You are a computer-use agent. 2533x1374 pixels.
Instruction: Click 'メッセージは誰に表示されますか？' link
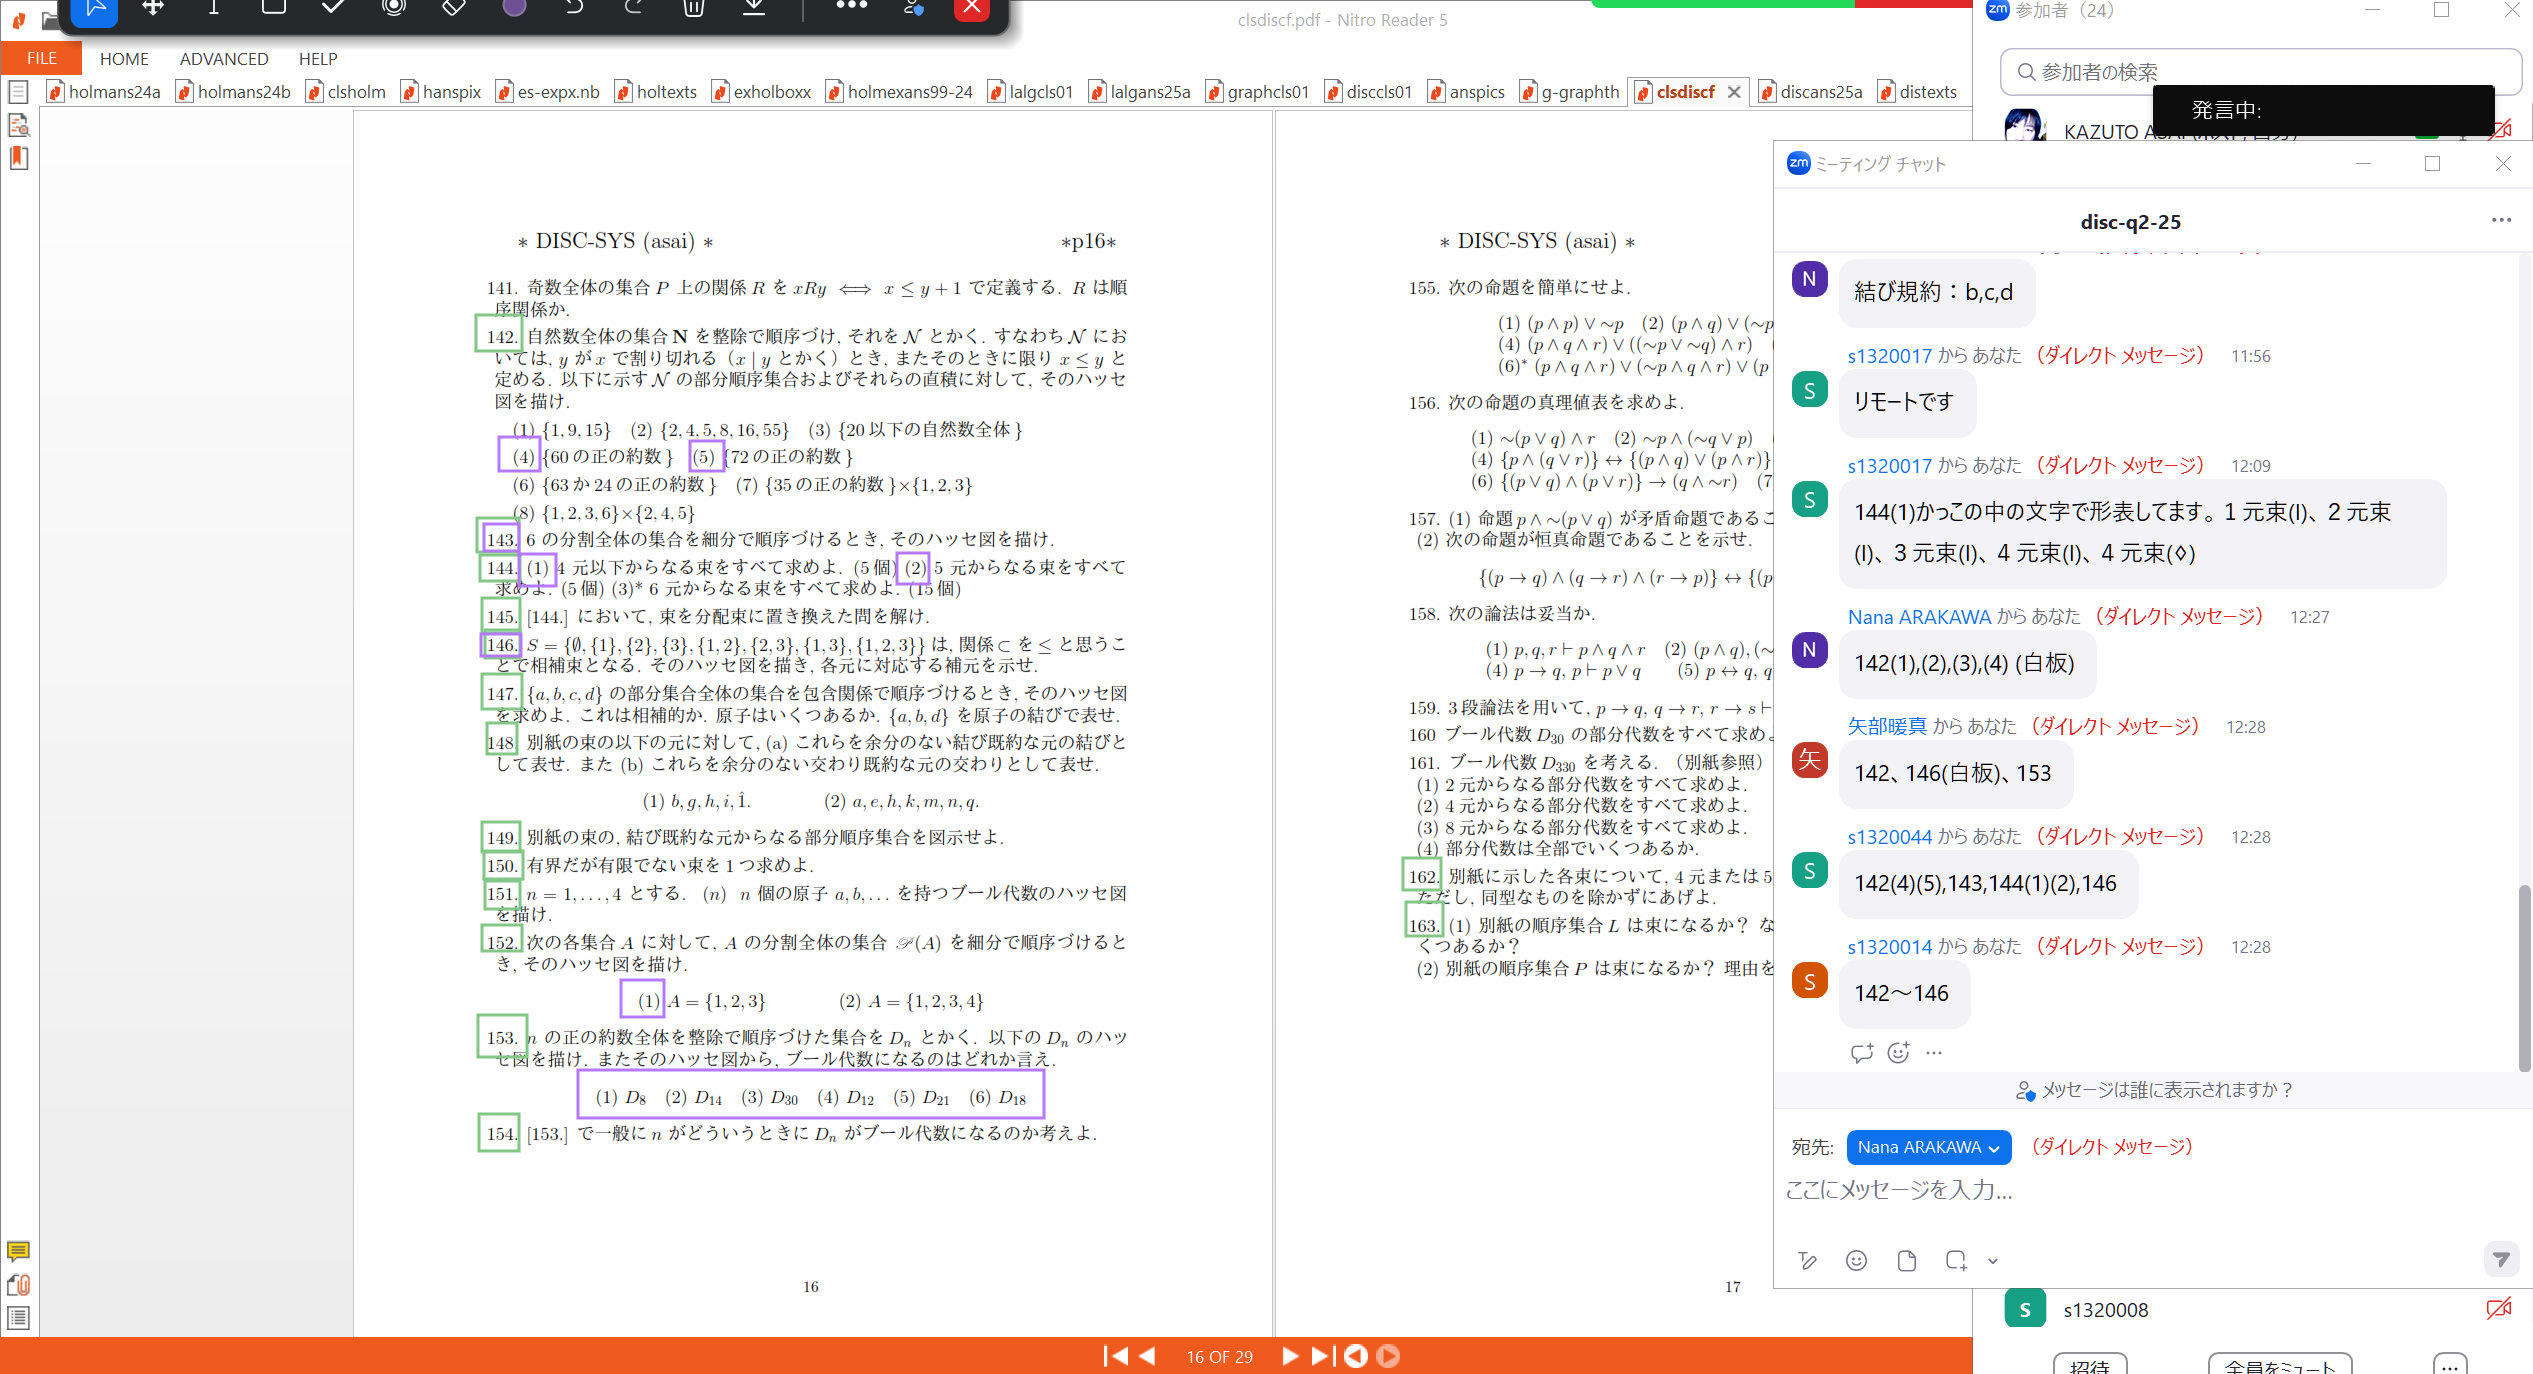(2155, 1090)
